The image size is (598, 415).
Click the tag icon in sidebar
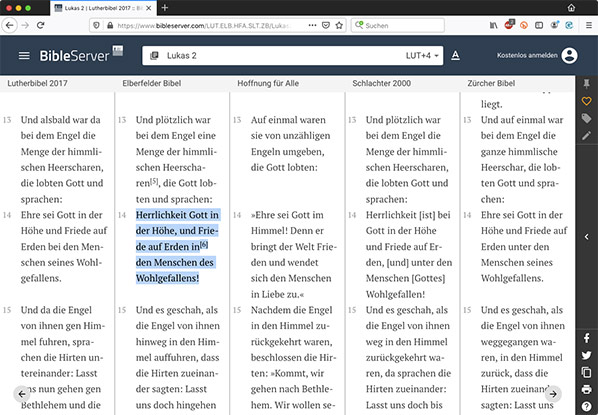[x=587, y=118]
